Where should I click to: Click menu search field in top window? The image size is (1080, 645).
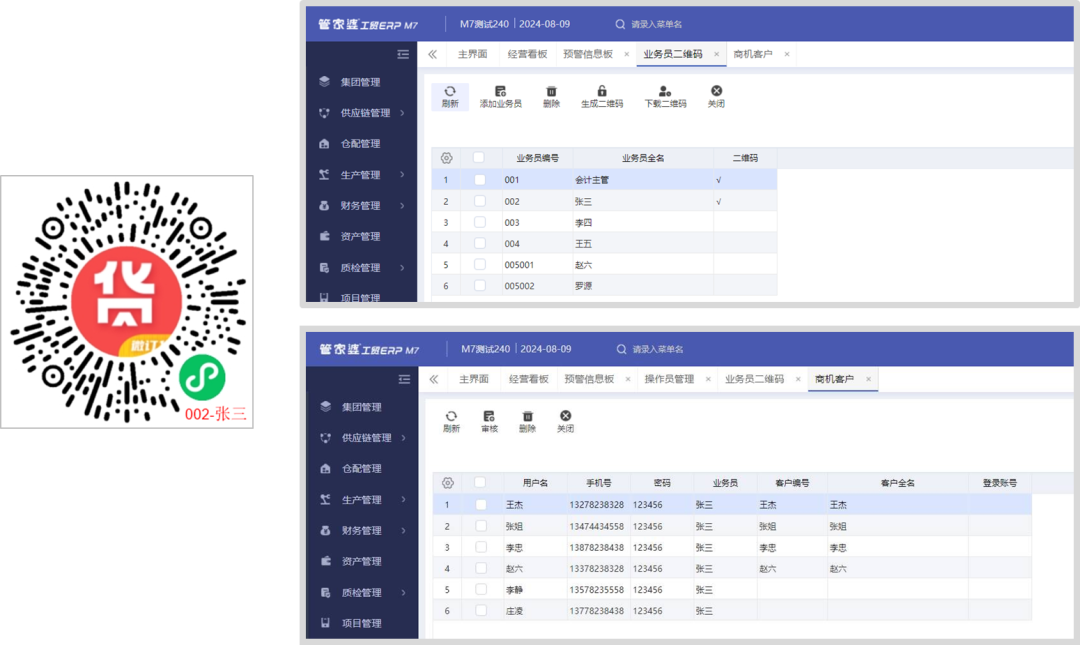(656, 24)
